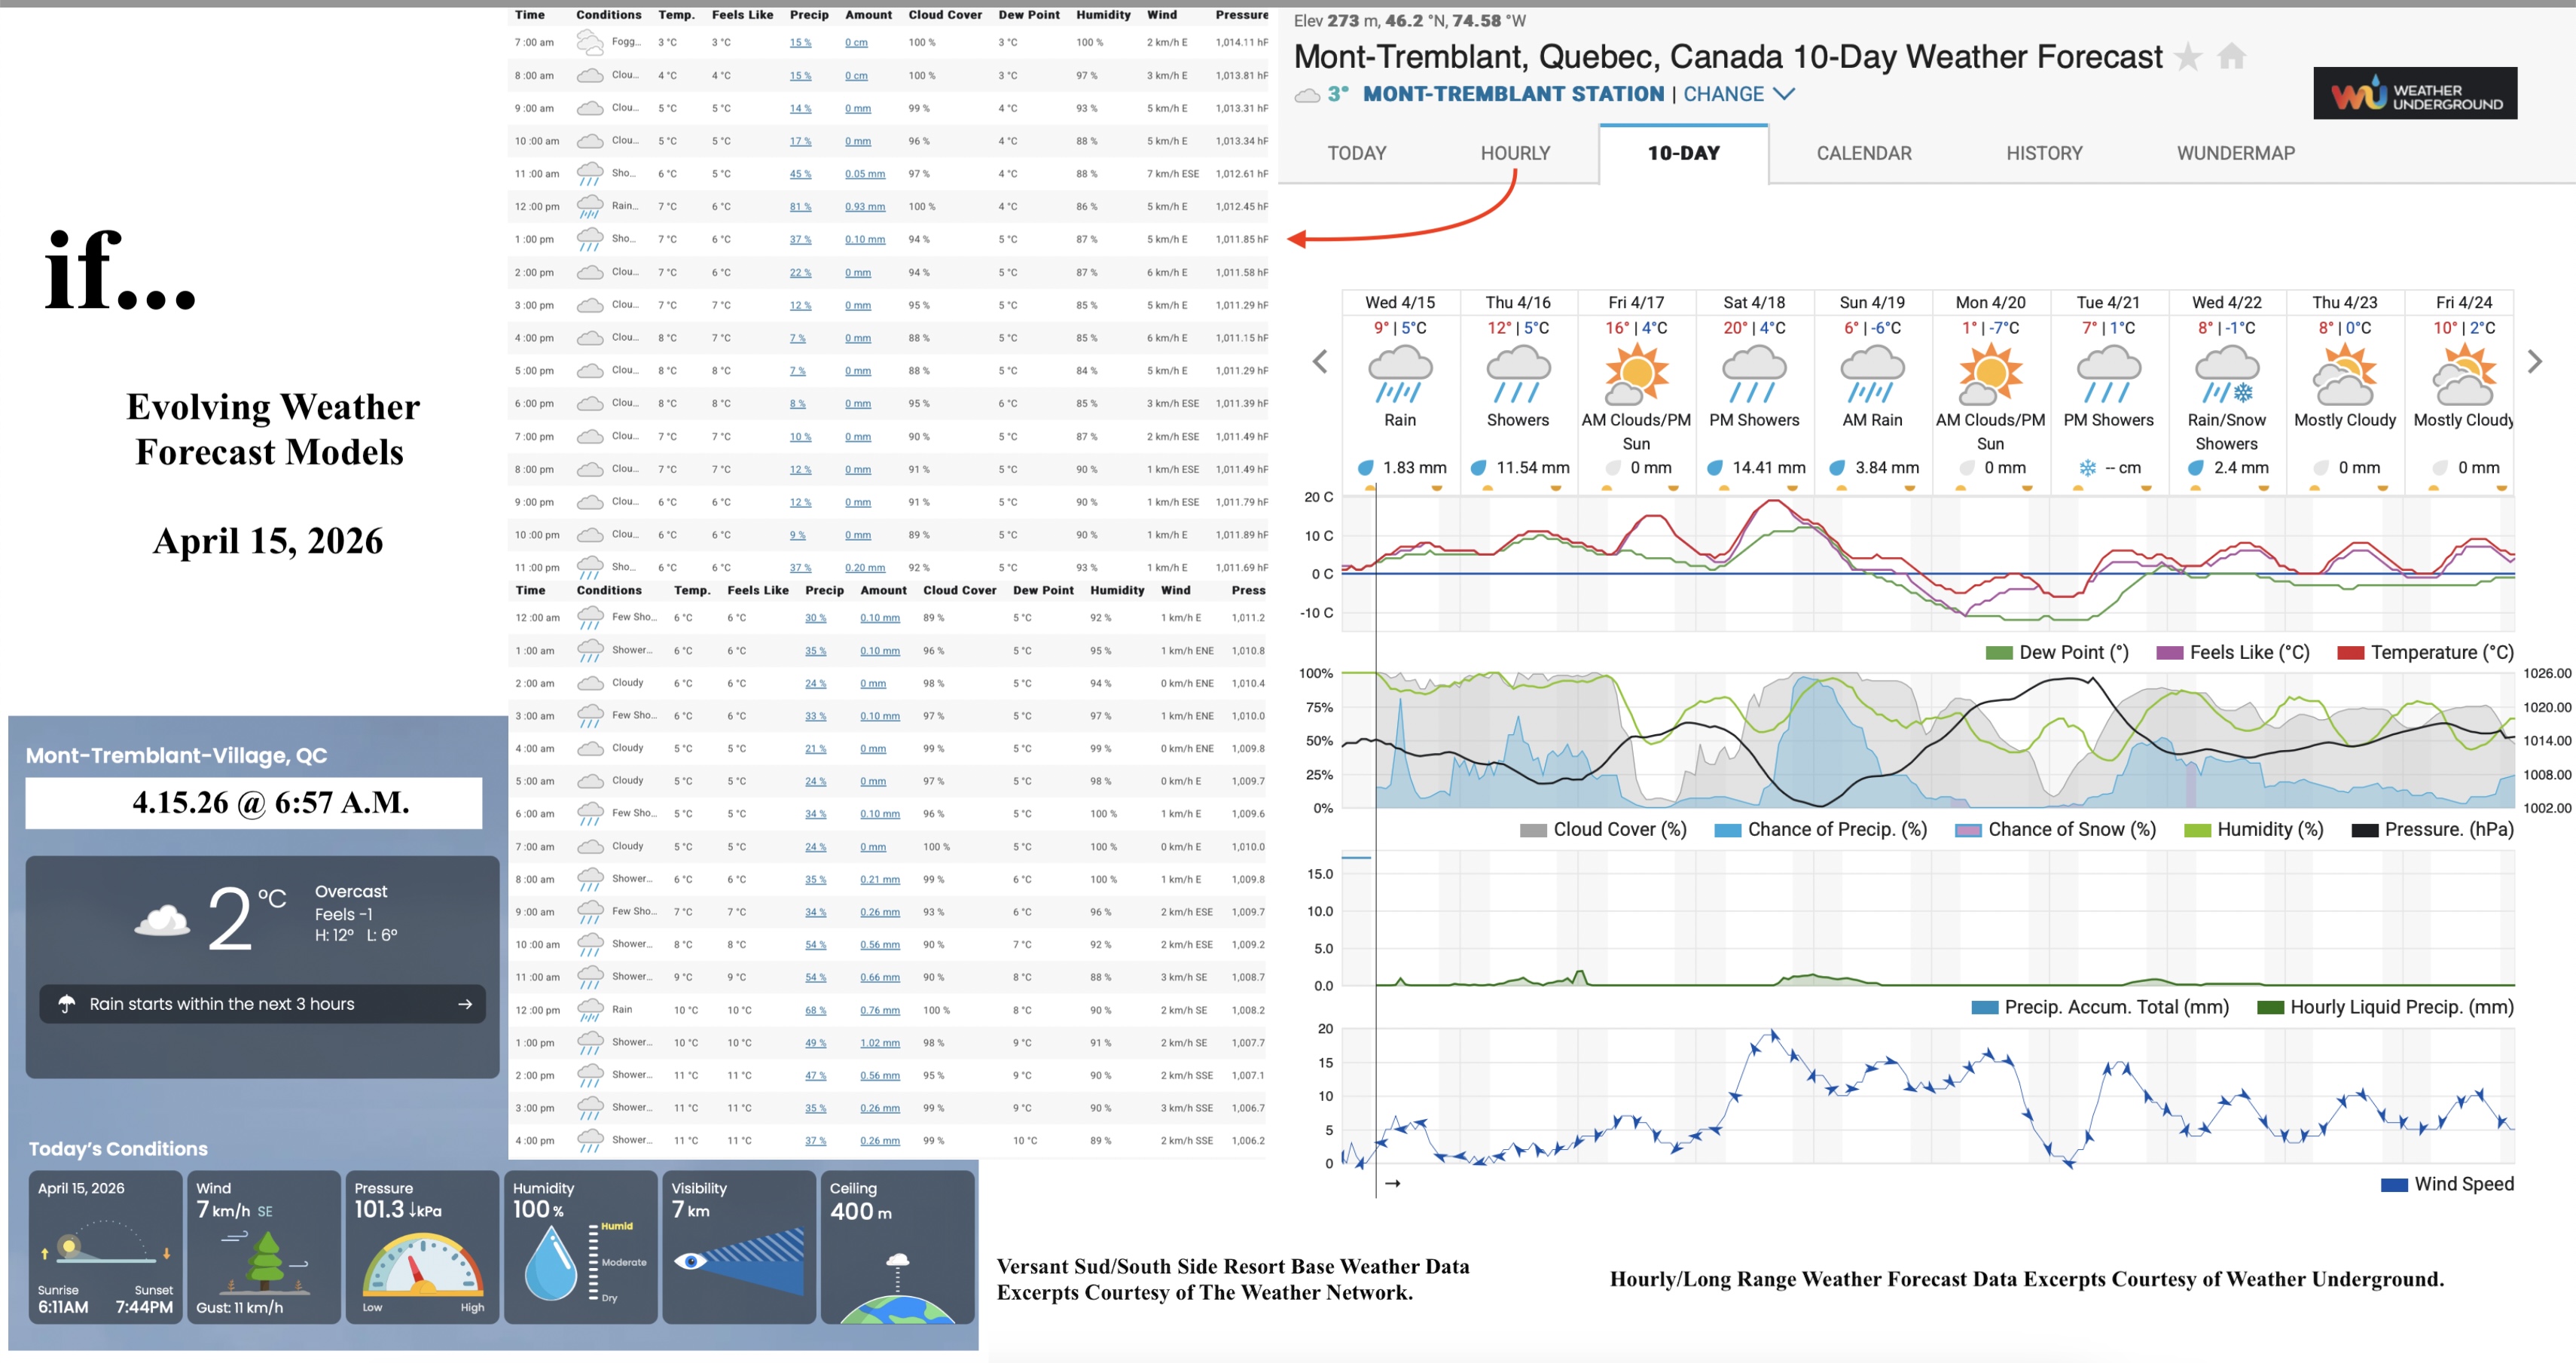Switch to the CALENDAR tab
The height and width of the screenshot is (1363, 2576).
tap(1863, 153)
